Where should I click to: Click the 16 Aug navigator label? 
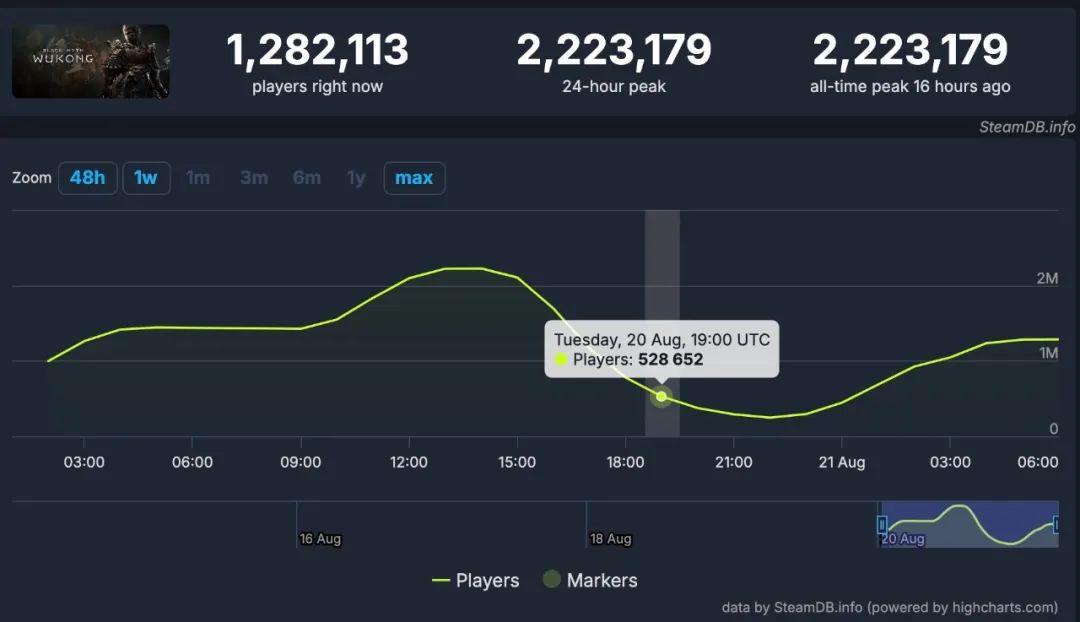320,539
